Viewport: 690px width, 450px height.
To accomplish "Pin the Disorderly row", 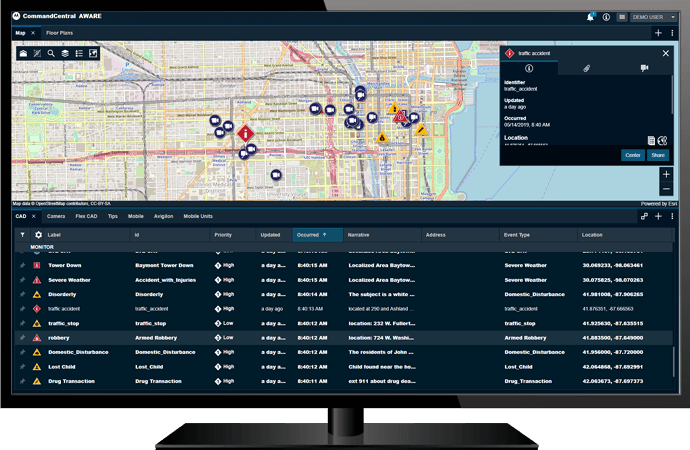I will click(x=22, y=294).
